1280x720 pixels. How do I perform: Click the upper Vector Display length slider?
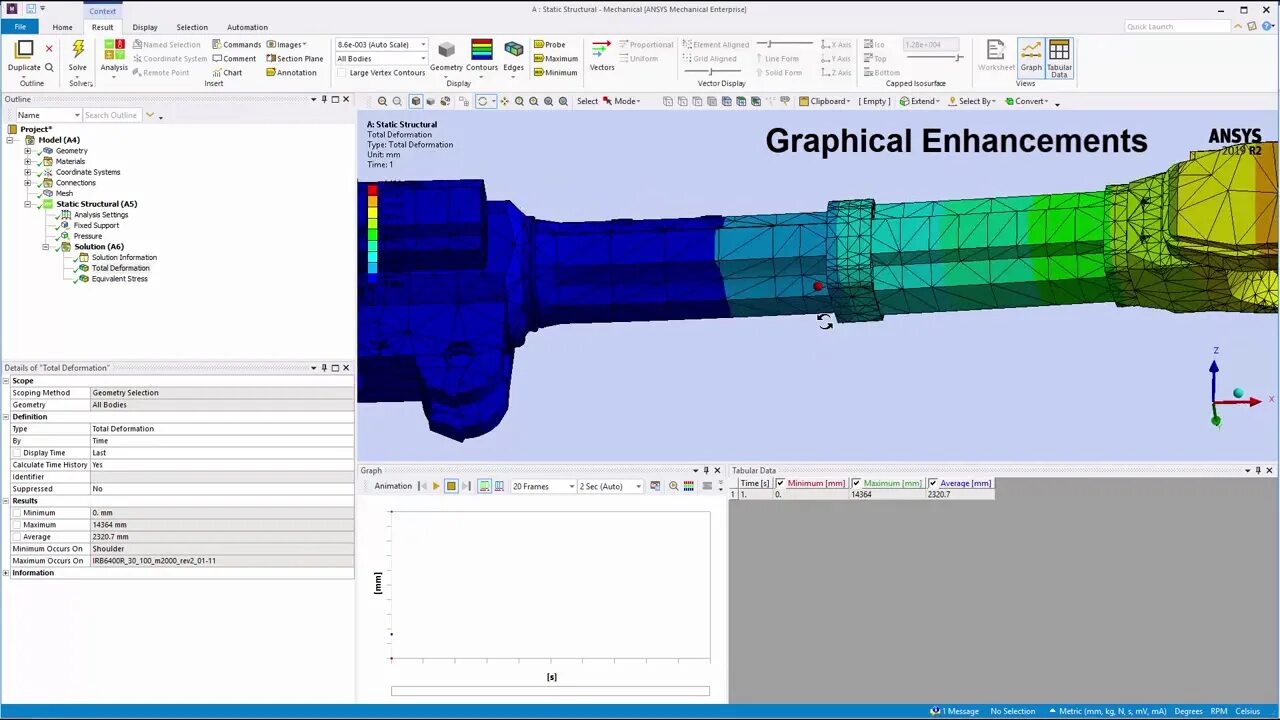[x=783, y=44]
